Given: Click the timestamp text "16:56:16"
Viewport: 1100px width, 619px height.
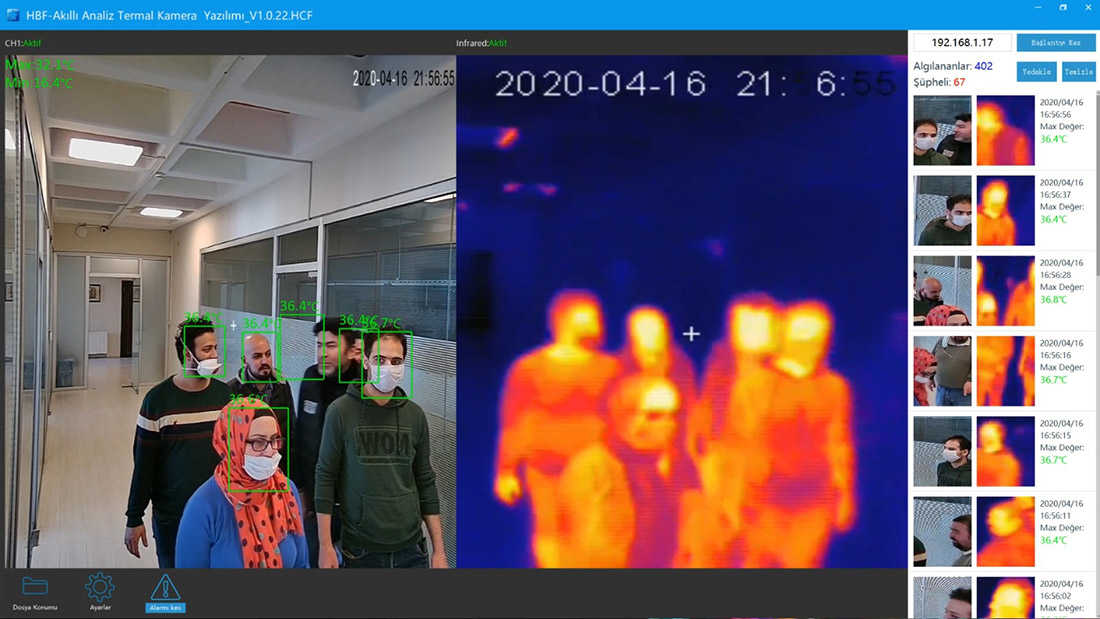Looking at the screenshot, I should [1055, 355].
